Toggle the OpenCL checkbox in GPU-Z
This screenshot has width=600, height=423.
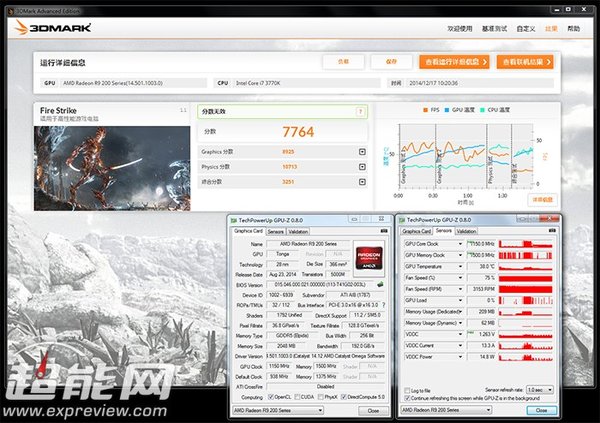271,397
